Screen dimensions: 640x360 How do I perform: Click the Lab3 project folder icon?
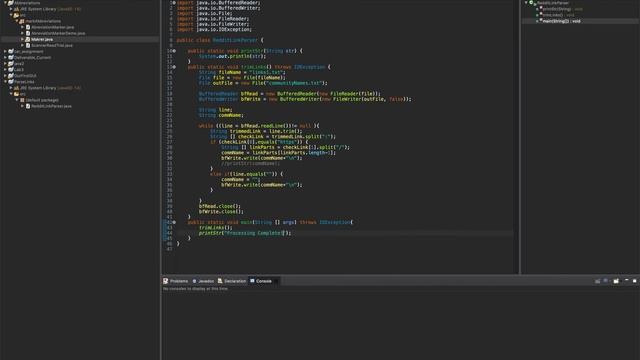[x=11, y=69]
